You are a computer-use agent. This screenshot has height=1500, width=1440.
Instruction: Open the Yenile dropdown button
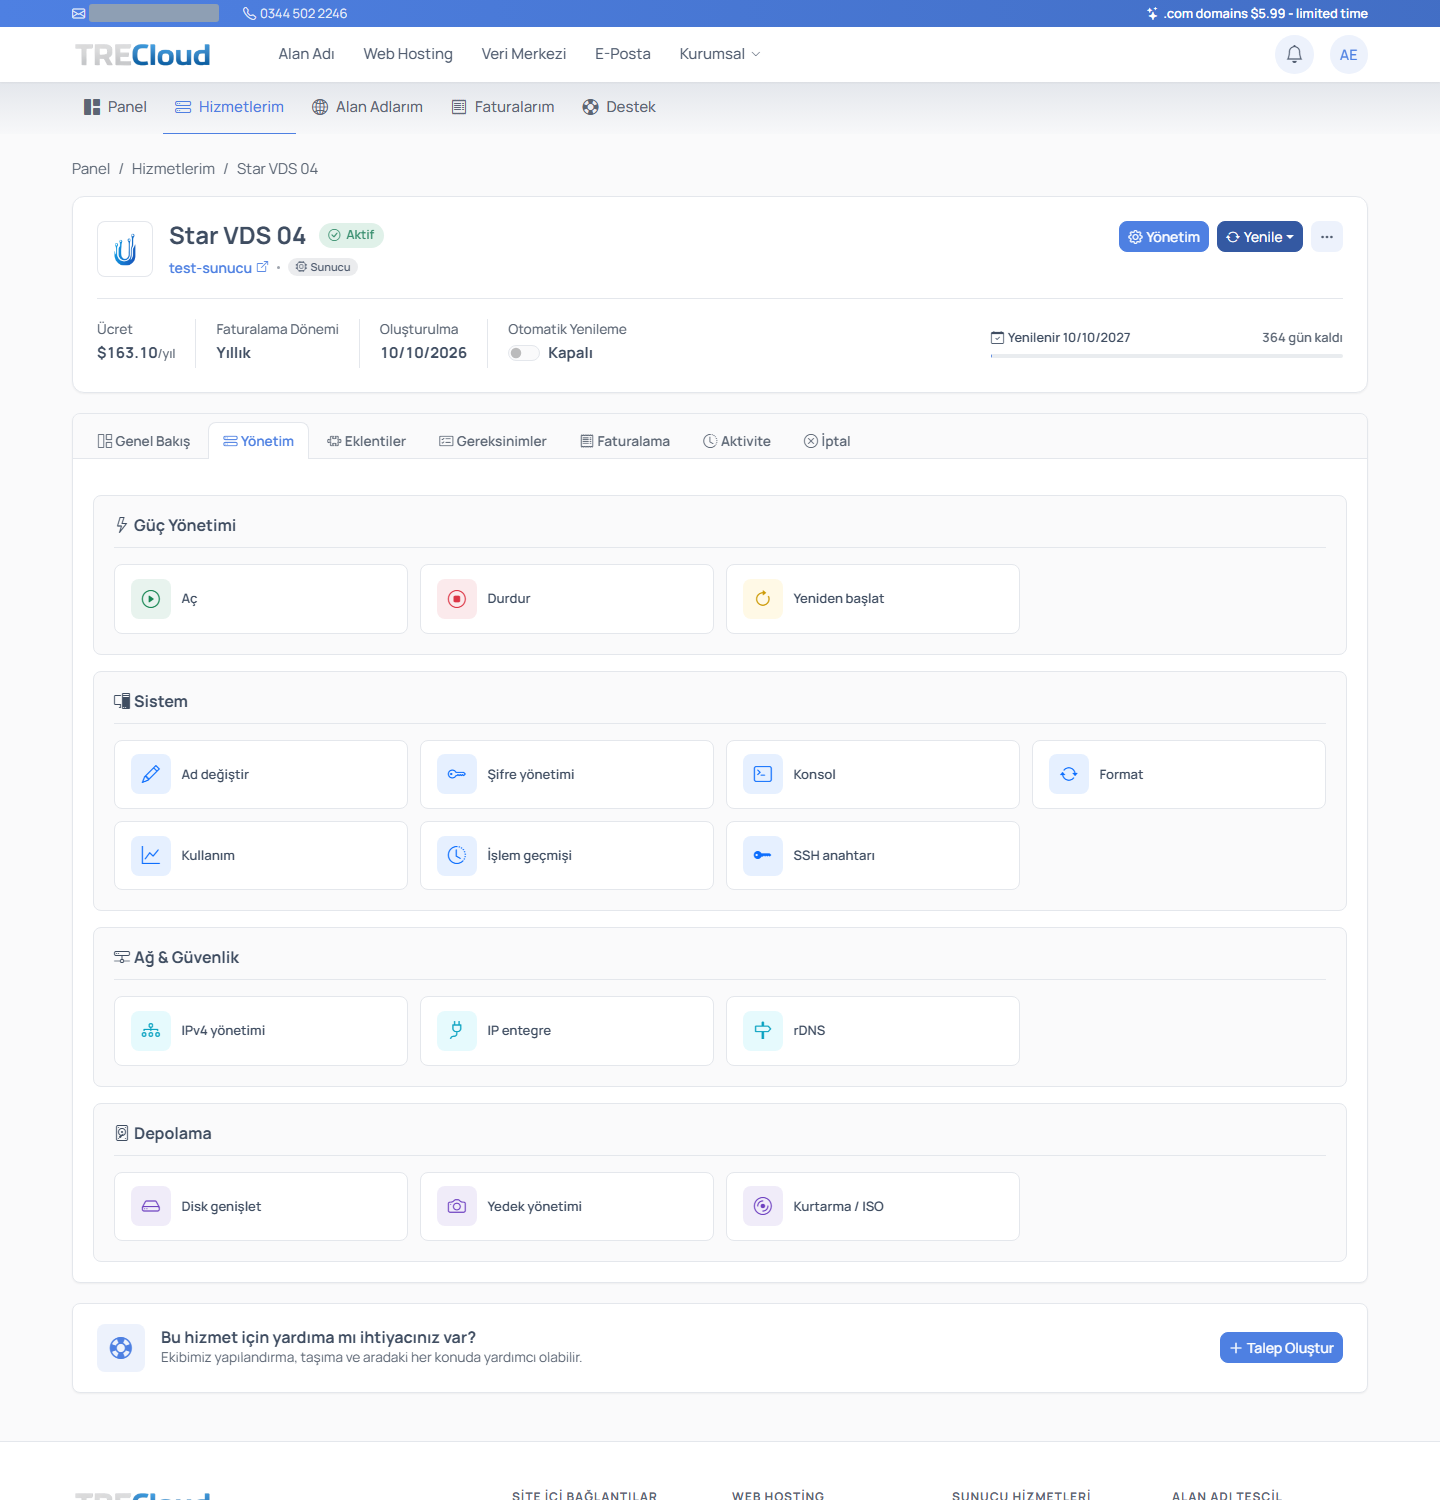(1260, 237)
